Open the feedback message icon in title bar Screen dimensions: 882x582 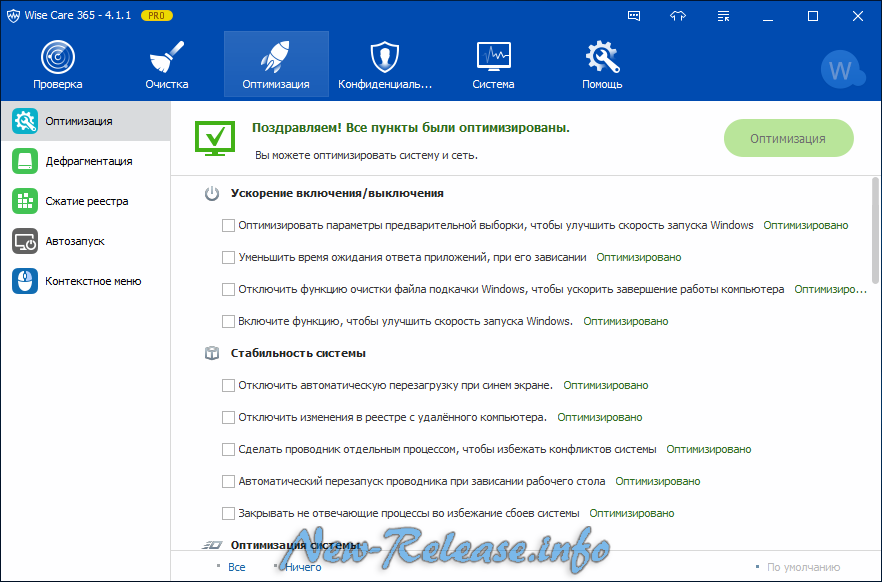(x=634, y=16)
